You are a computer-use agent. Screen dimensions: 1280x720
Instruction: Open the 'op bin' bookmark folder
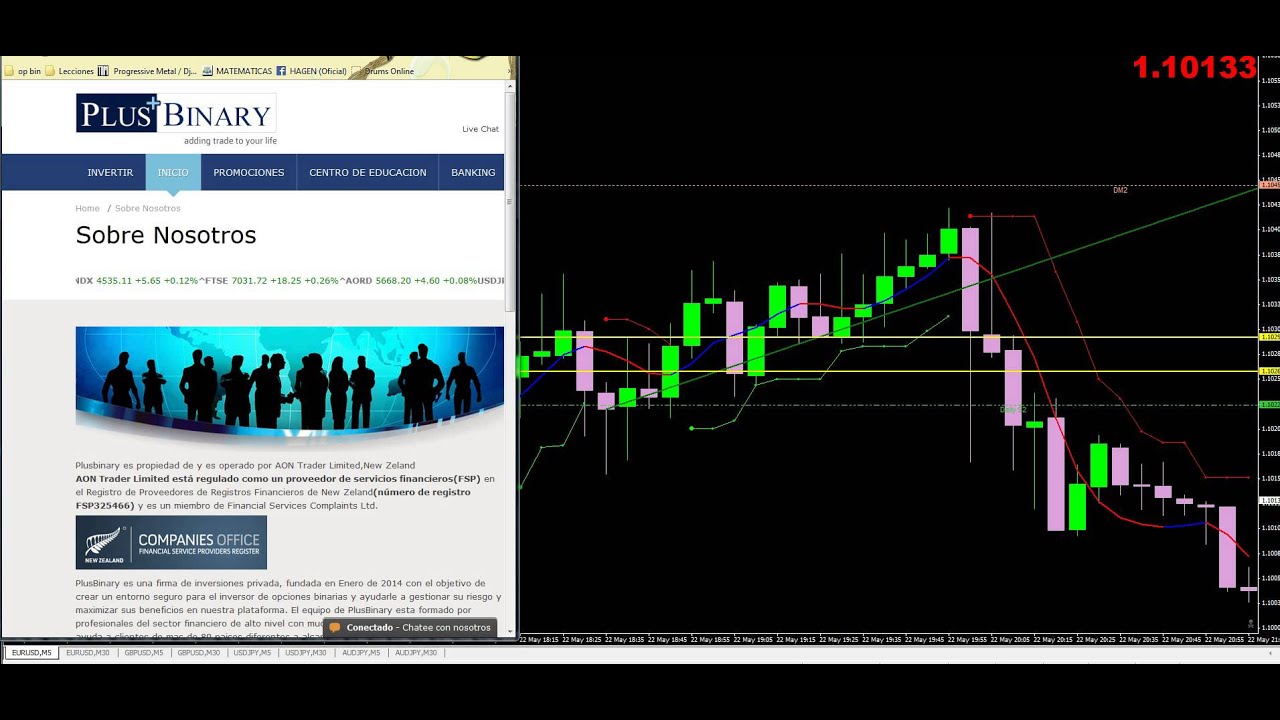pos(23,71)
